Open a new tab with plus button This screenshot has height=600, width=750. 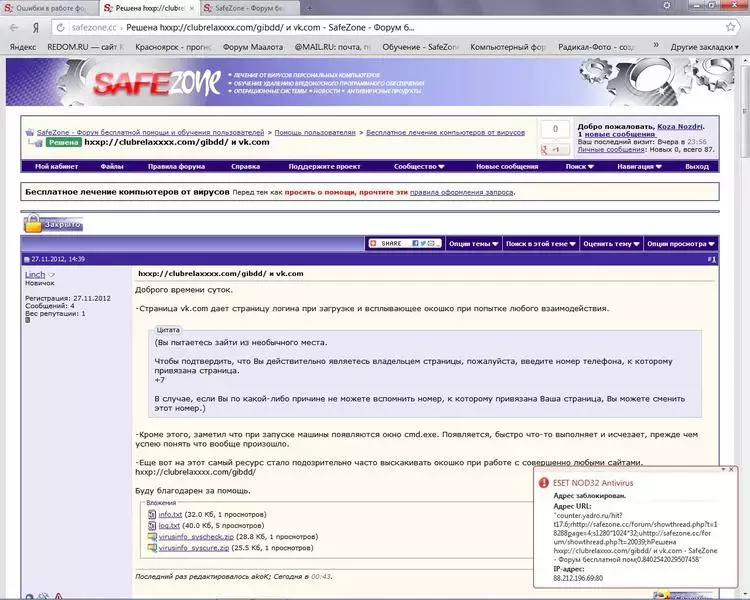tap(309, 8)
